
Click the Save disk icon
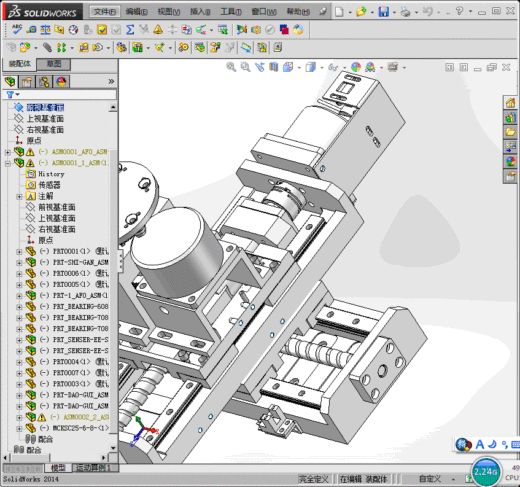coord(383,12)
